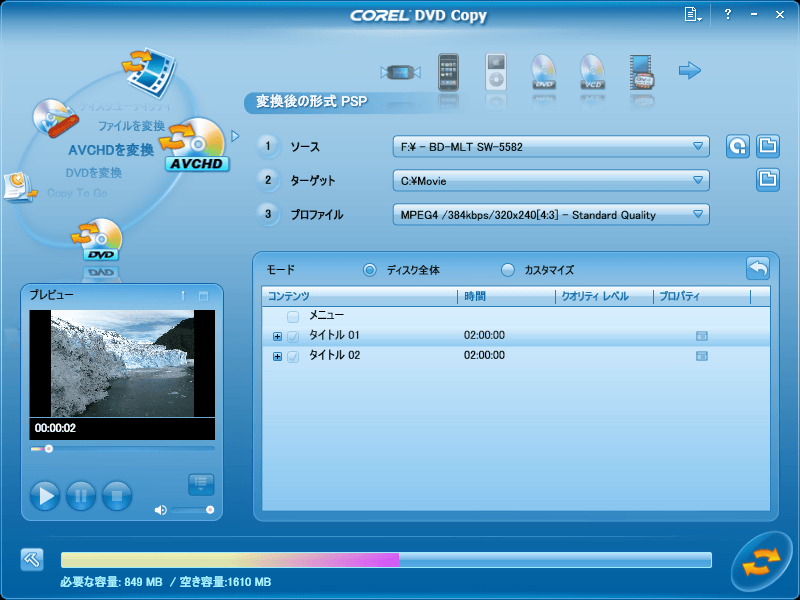Toggle the タイトル 01 checkbox

pos(293,336)
